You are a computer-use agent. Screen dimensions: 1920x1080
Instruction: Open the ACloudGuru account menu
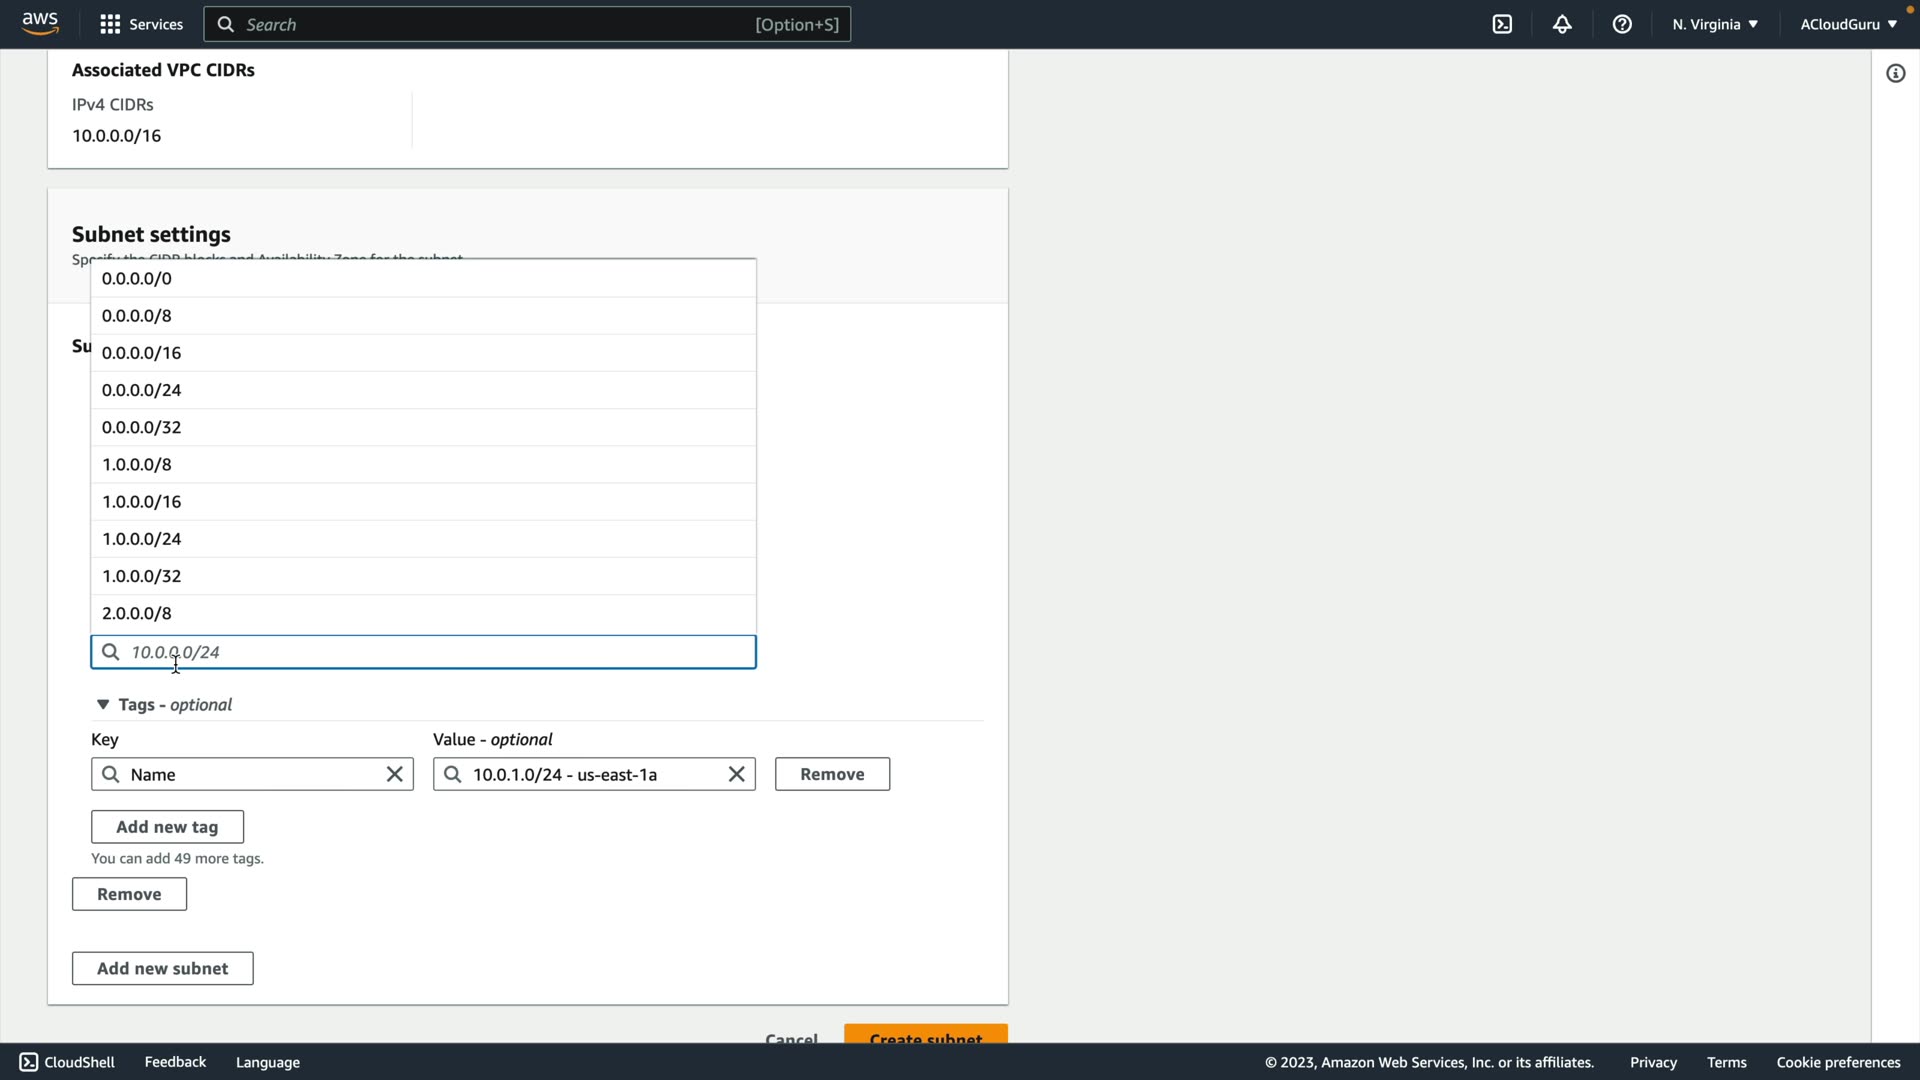click(1847, 24)
